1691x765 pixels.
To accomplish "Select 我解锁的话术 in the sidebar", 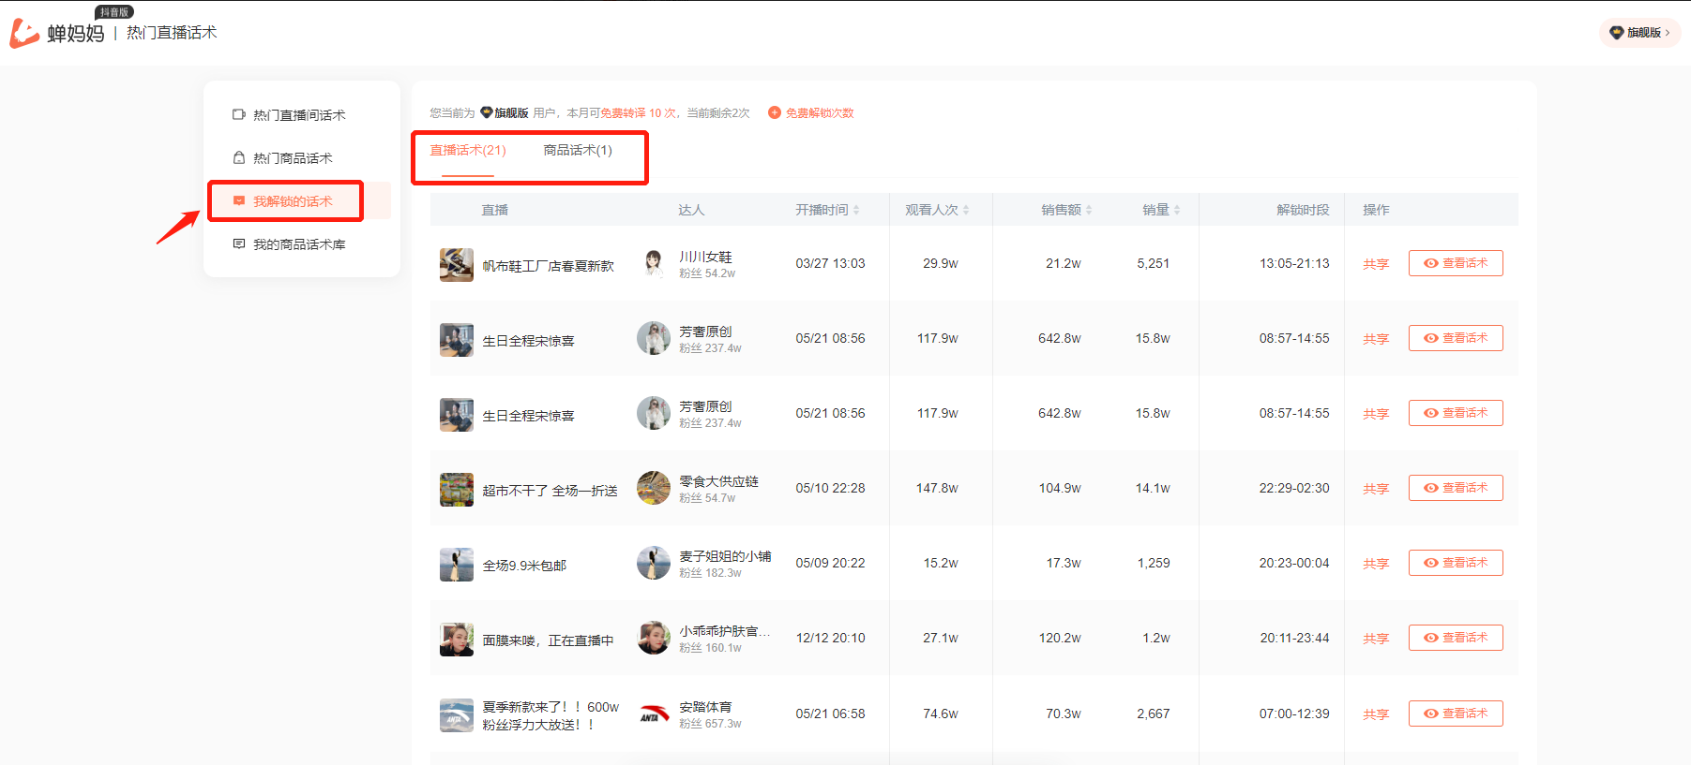I will click(x=292, y=201).
